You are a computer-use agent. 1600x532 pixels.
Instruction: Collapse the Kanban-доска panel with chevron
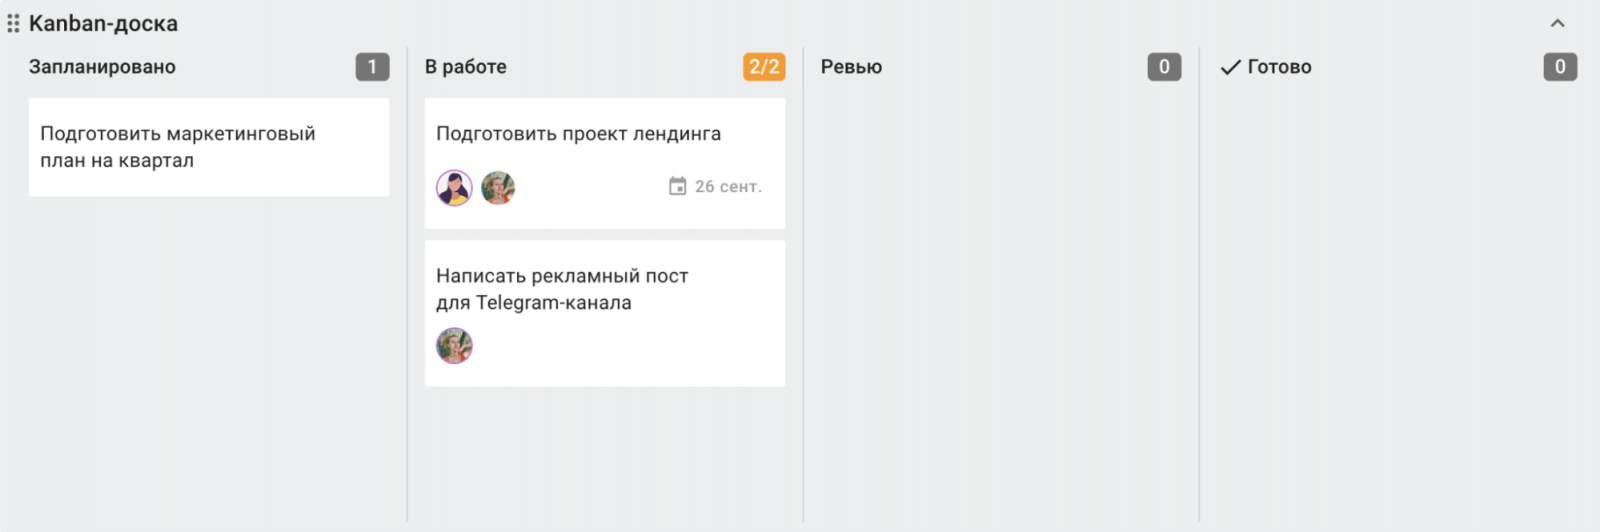[x=1557, y=23]
